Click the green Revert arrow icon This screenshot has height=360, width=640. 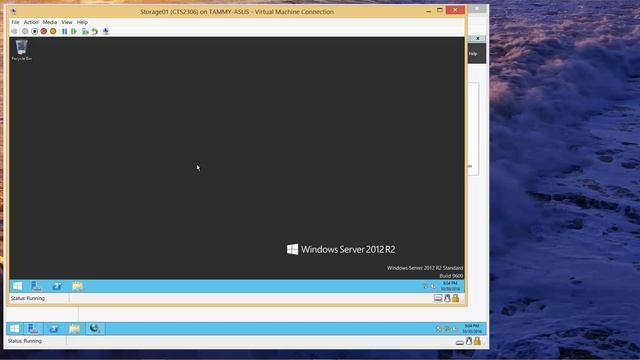point(95,31)
